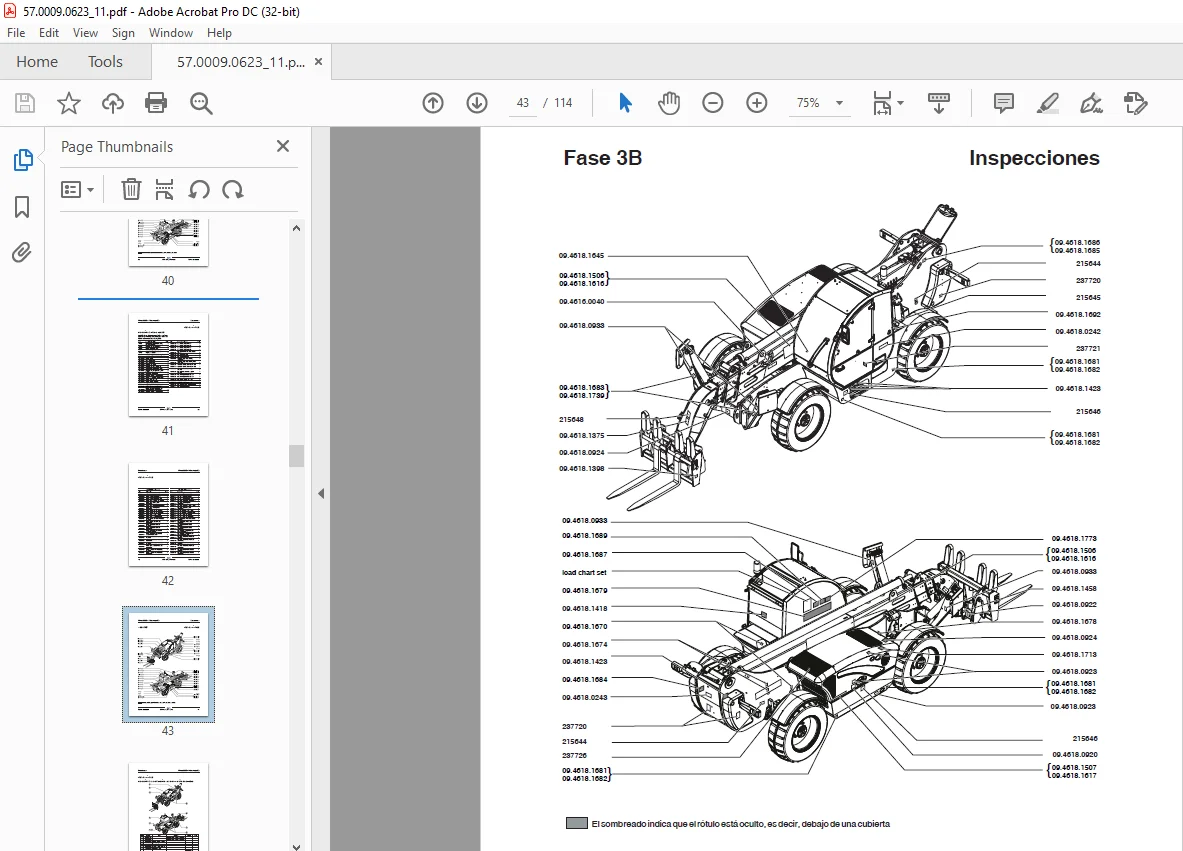The height and width of the screenshot is (851, 1183).
Task: Click the zoom out minus icon
Action: 712,103
